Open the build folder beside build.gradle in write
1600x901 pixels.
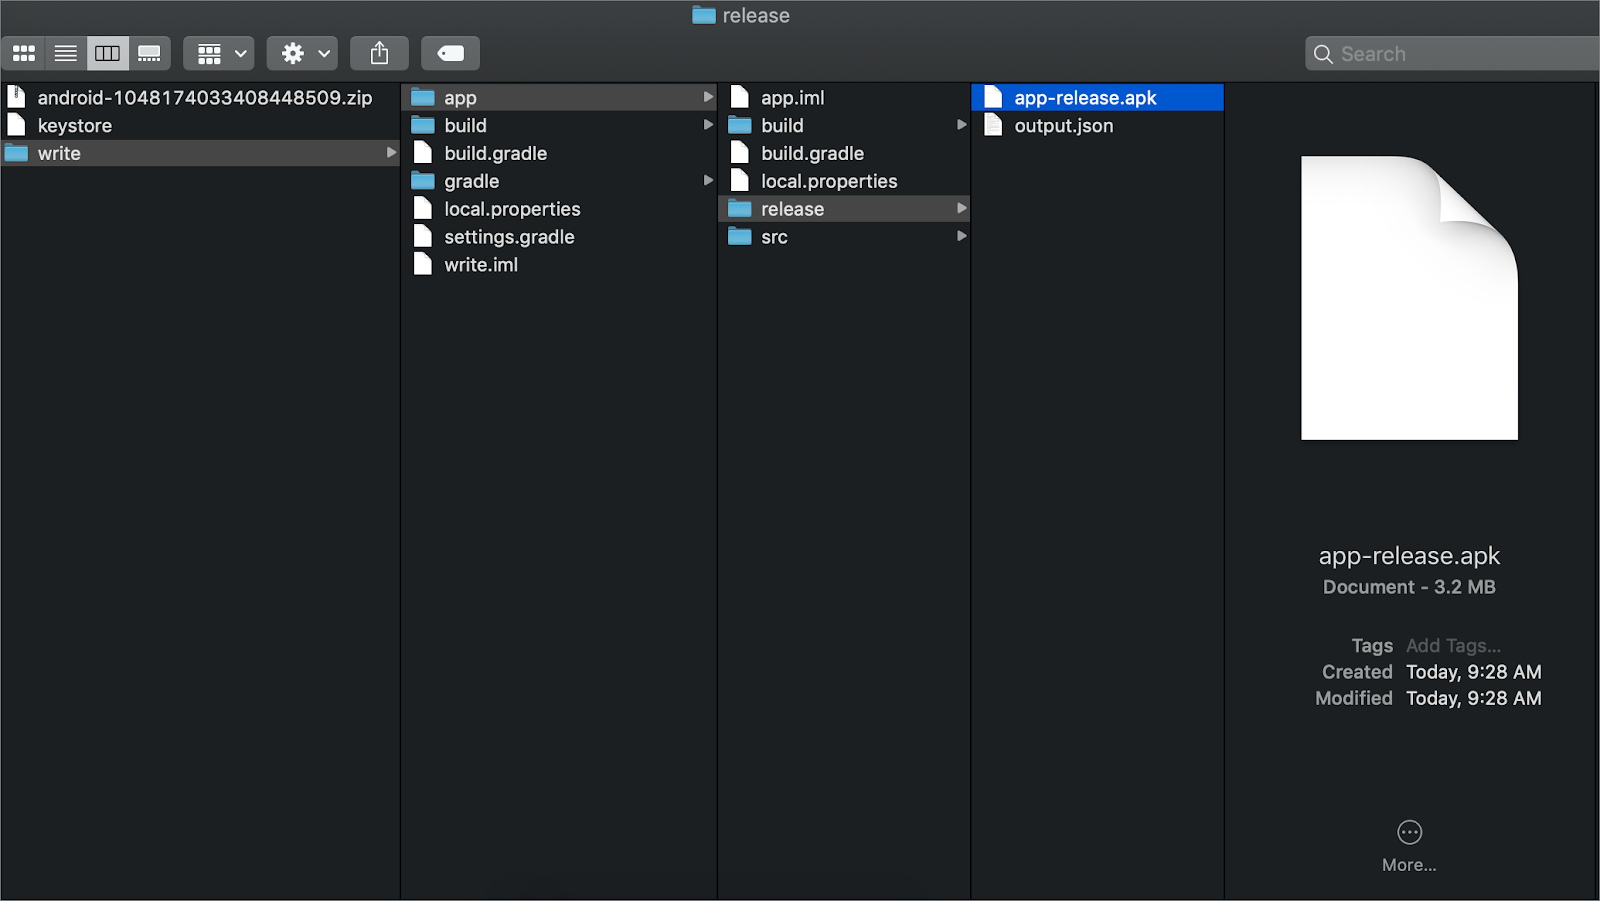point(560,125)
